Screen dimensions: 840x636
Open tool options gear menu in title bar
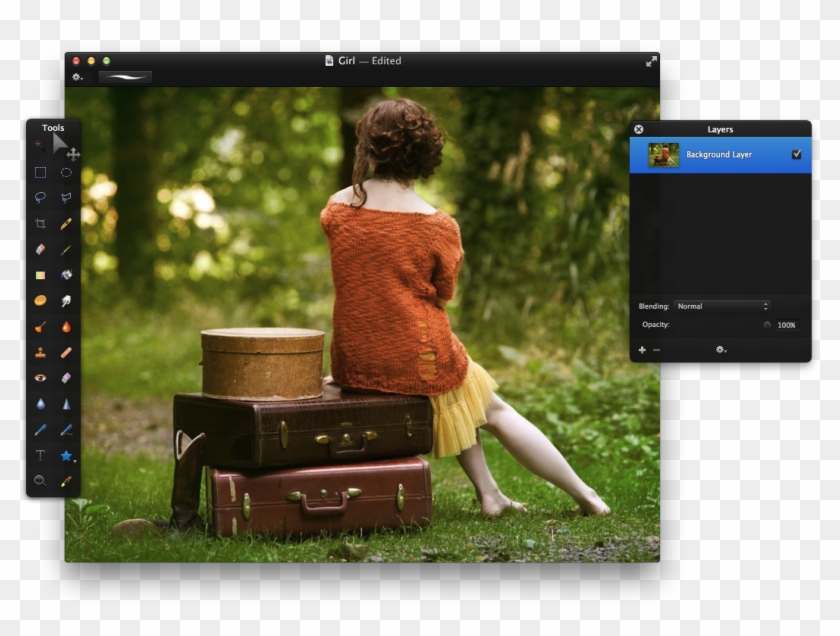[x=77, y=77]
